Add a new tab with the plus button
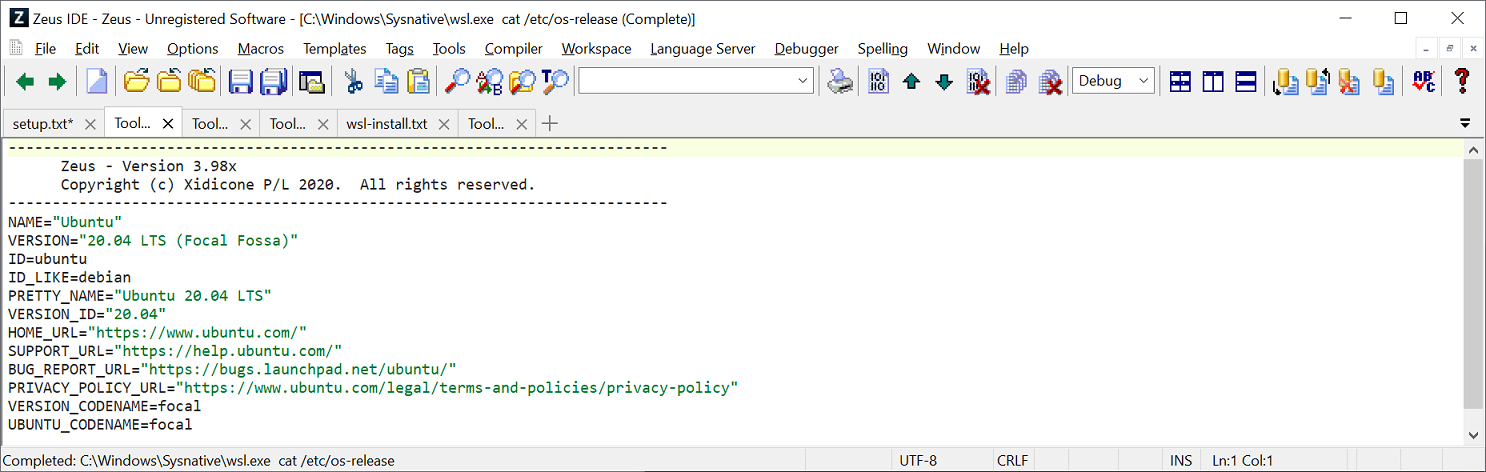Screen dimensions: 1486x472 [549, 124]
